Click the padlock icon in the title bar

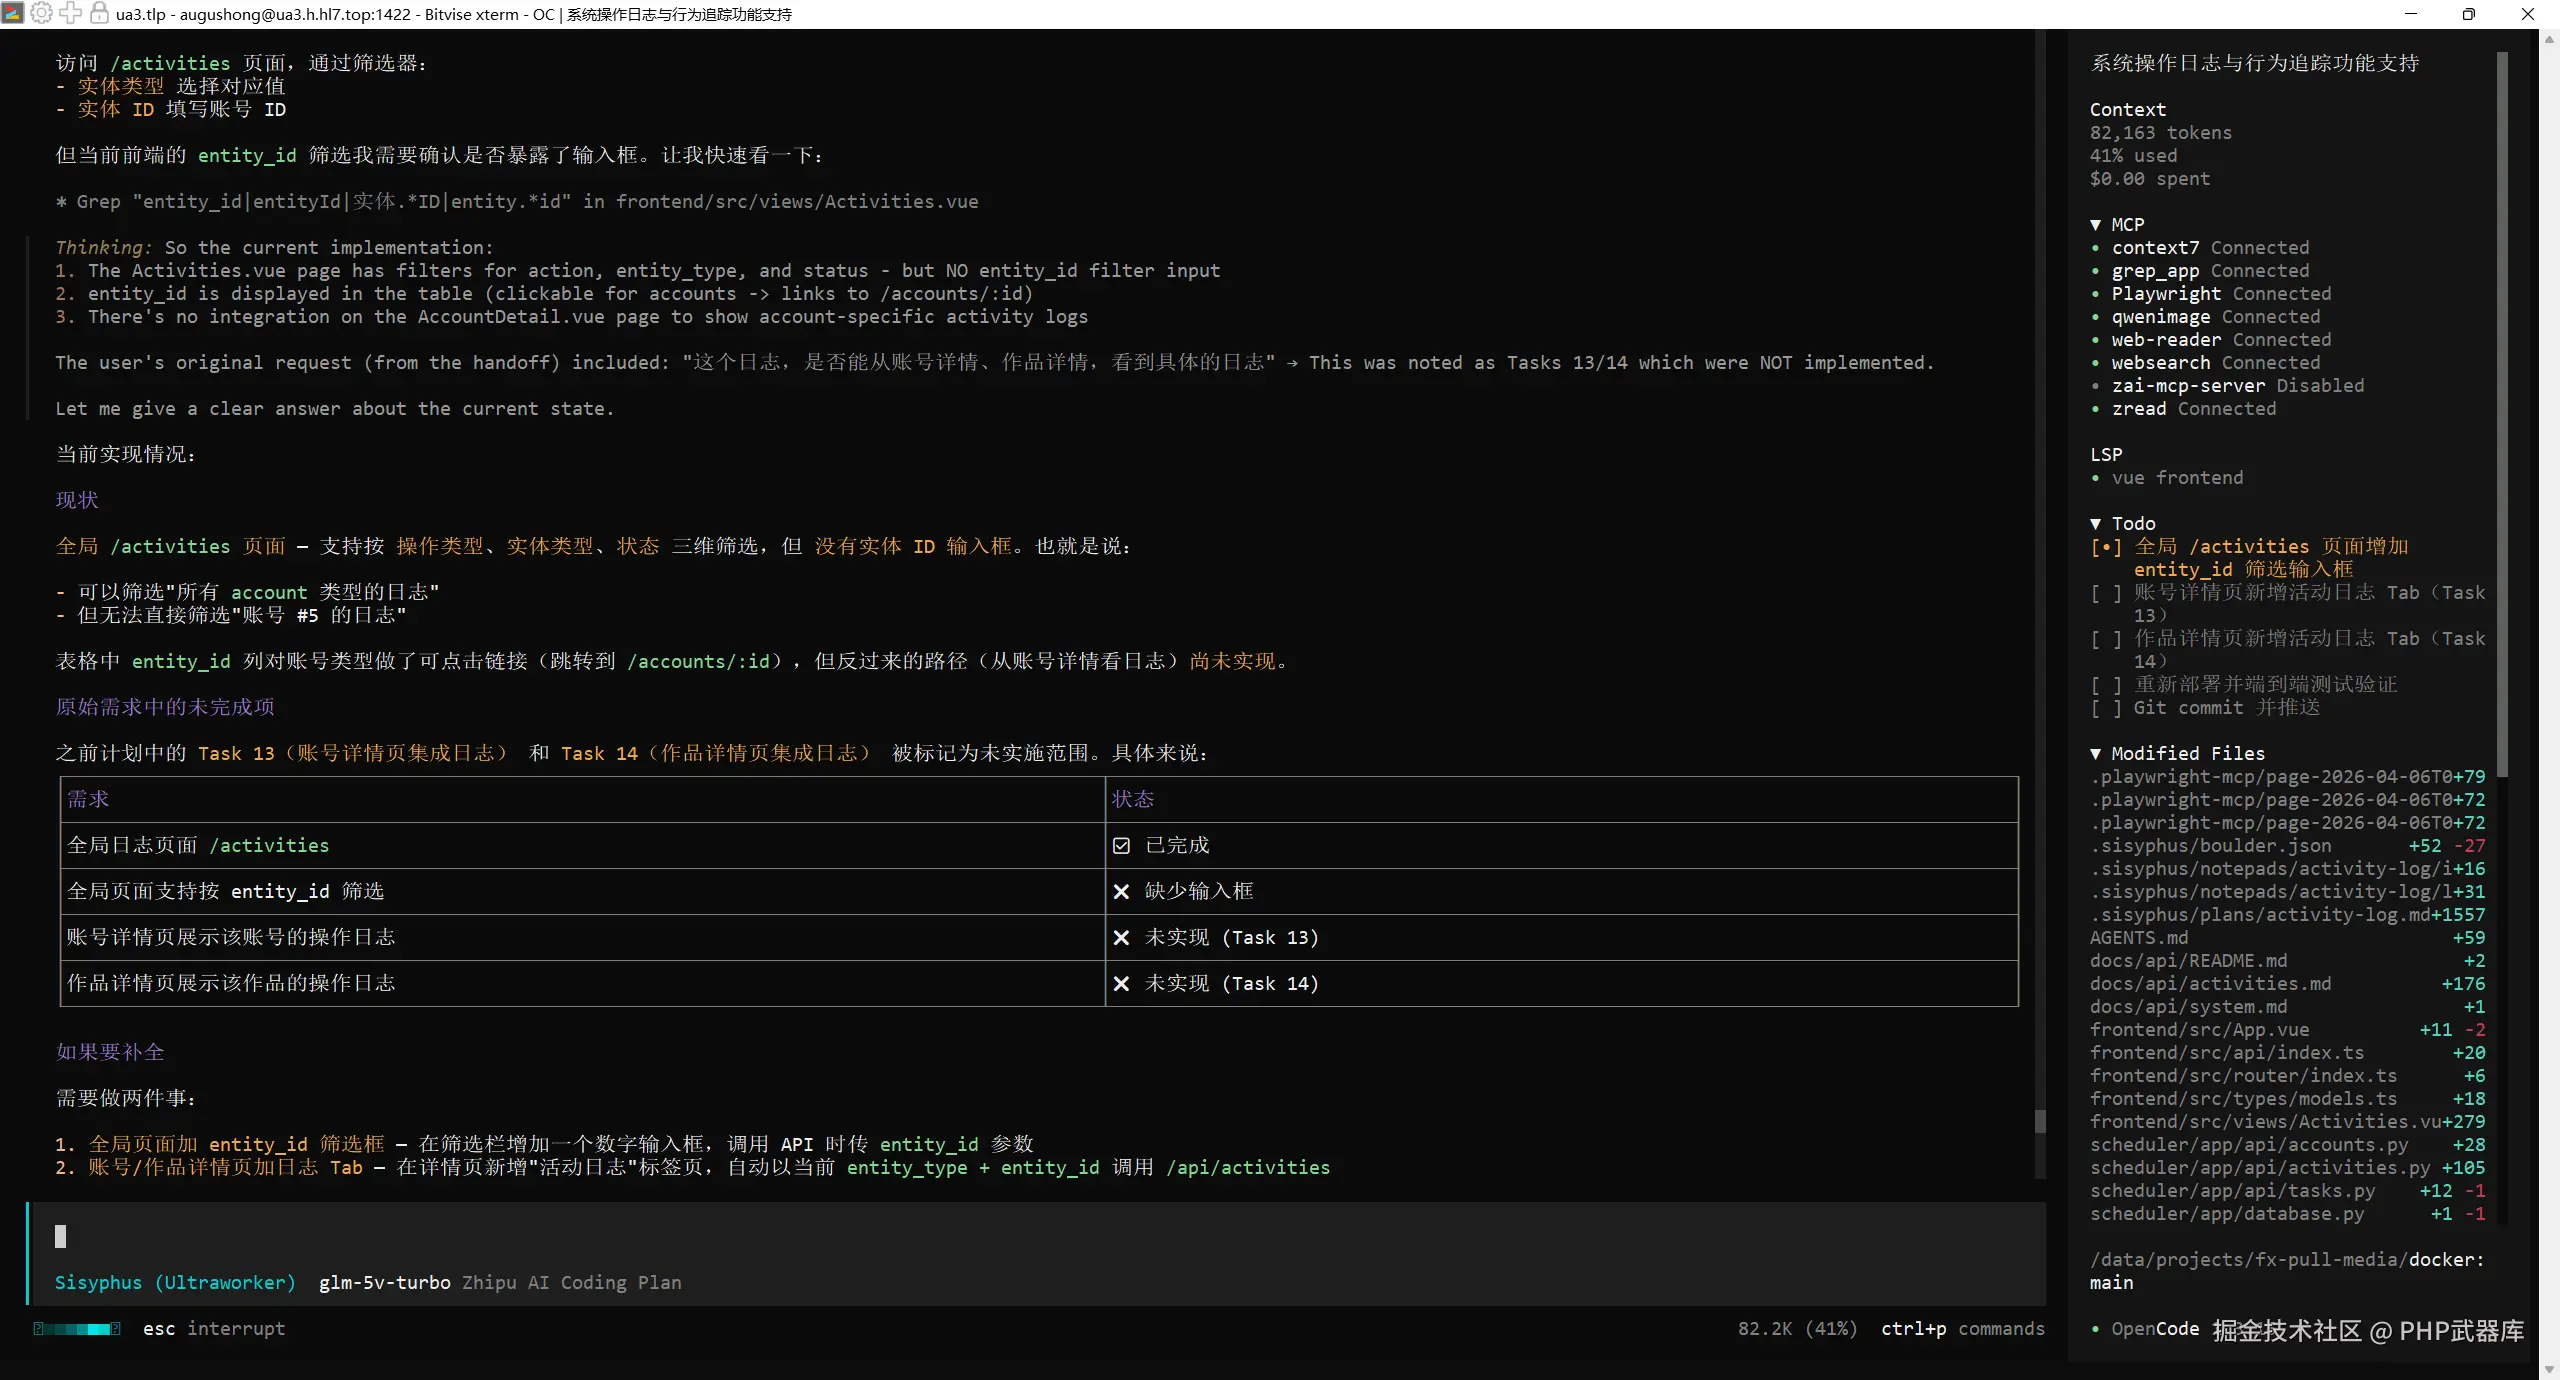[99, 13]
